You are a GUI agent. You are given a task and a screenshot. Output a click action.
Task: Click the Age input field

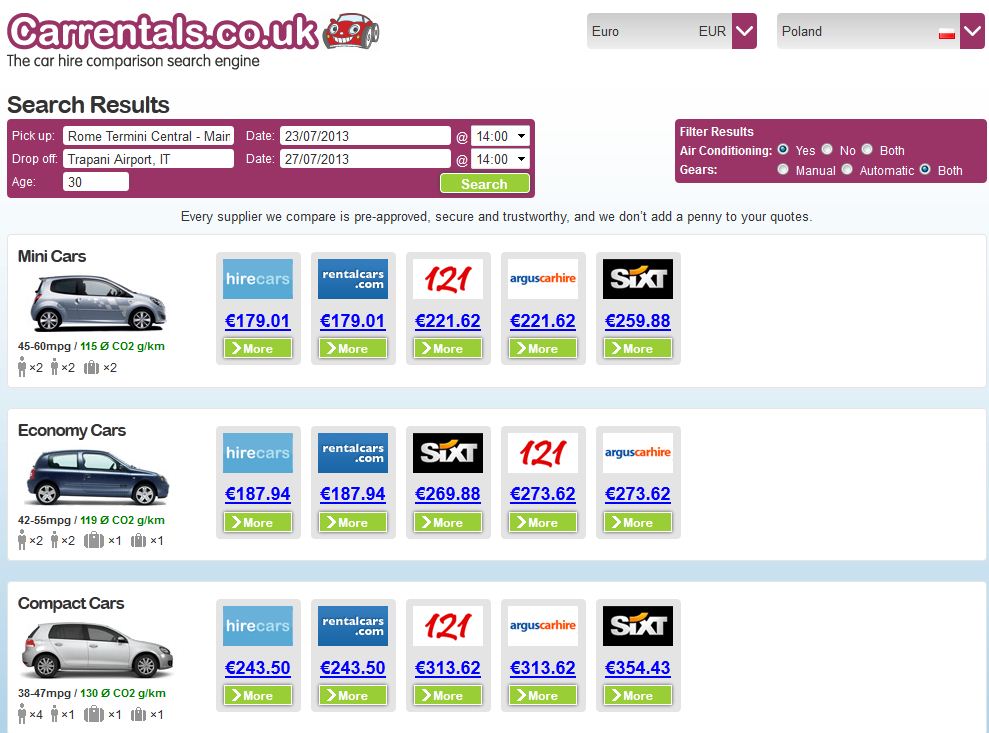click(x=96, y=182)
